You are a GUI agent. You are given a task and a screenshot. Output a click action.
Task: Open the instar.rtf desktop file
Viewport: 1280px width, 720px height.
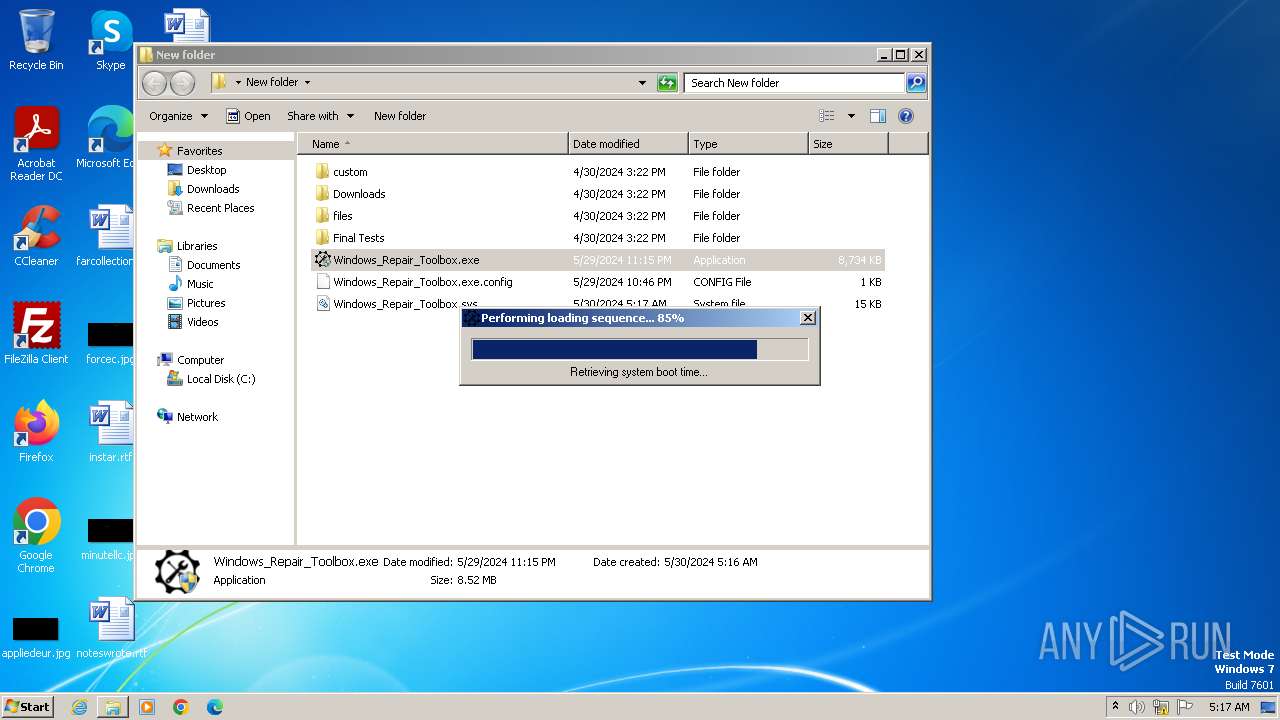coord(110,432)
